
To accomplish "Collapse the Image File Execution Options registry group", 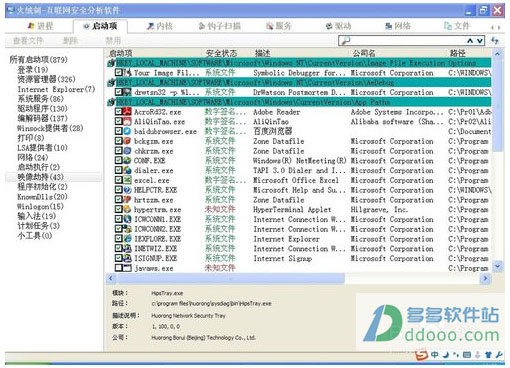I will (111, 63).
